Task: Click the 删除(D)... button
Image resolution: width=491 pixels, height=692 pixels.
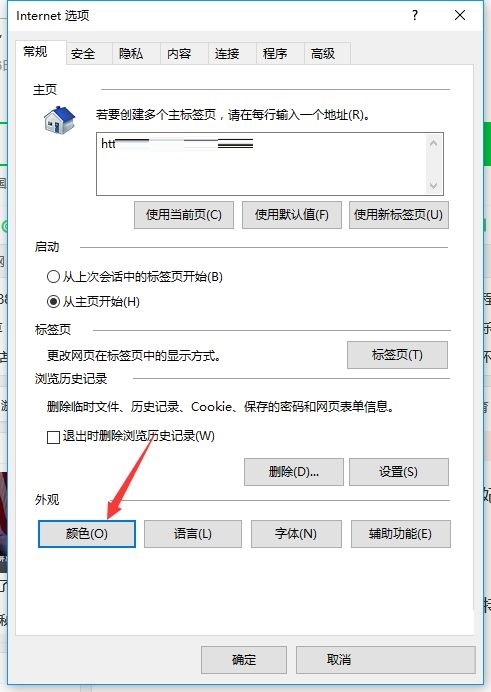Action: [293, 472]
